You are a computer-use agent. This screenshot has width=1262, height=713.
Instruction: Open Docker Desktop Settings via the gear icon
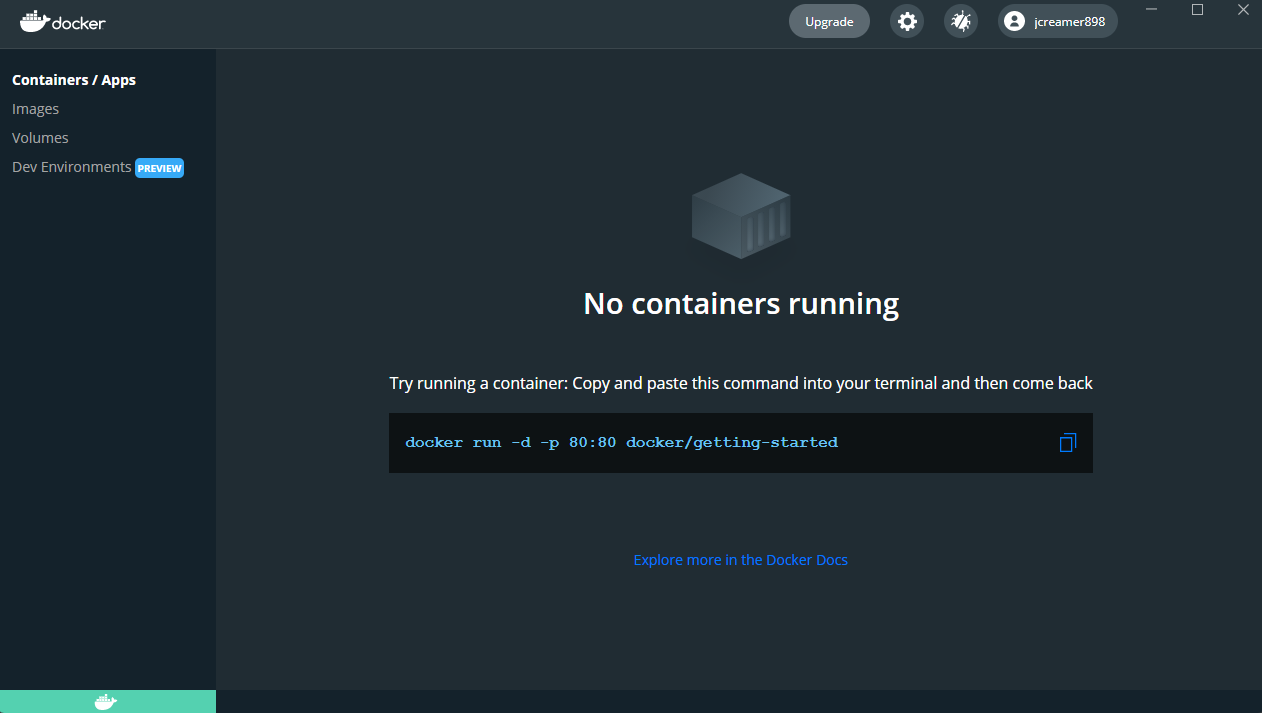tap(907, 21)
